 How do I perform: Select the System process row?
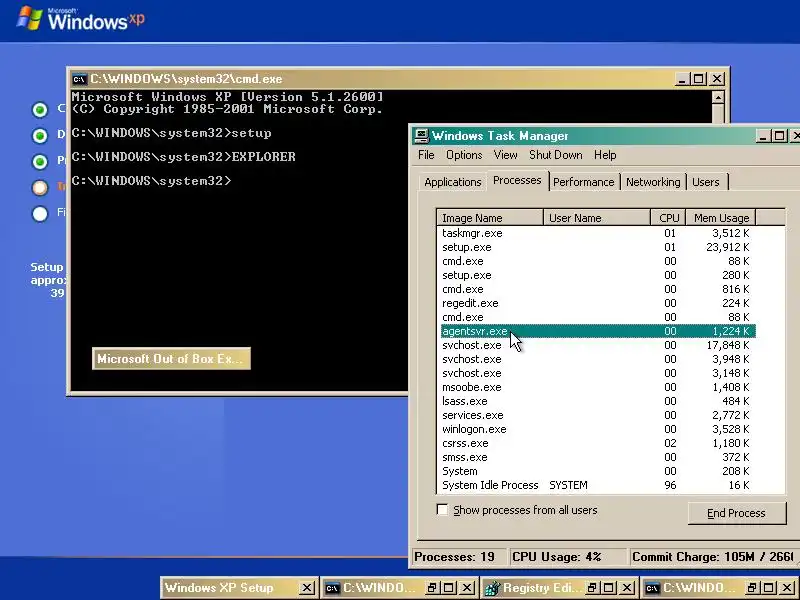pos(596,471)
